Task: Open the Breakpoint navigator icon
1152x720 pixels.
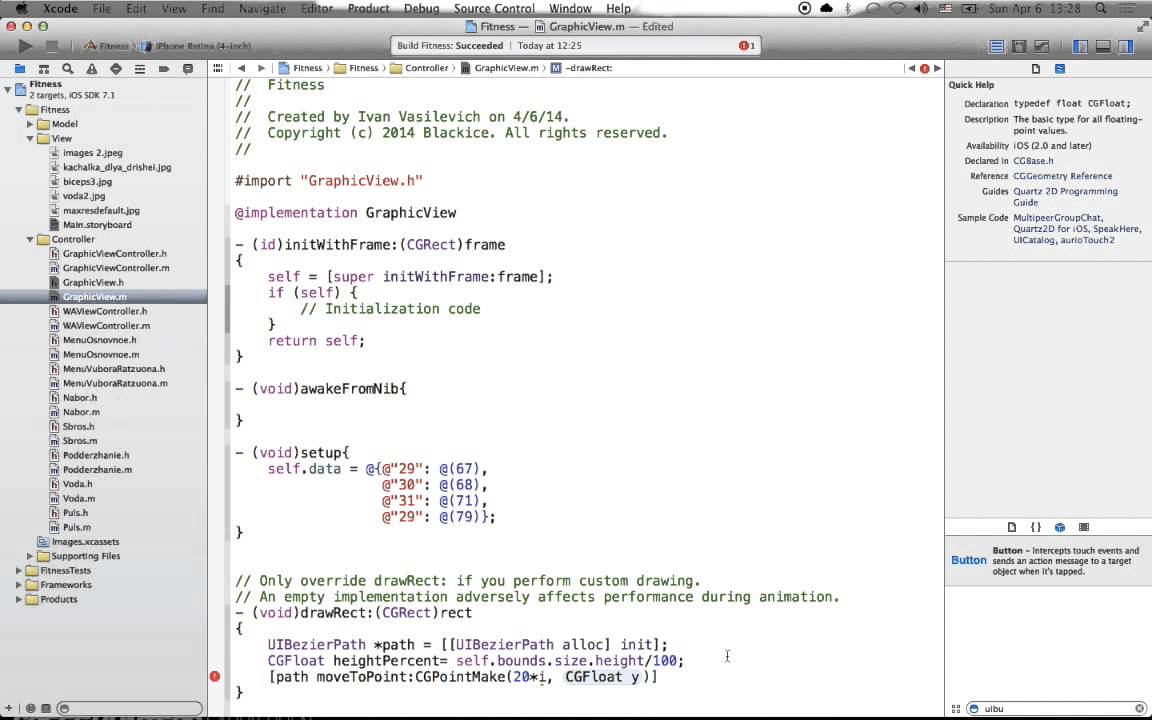Action: point(164,68)
